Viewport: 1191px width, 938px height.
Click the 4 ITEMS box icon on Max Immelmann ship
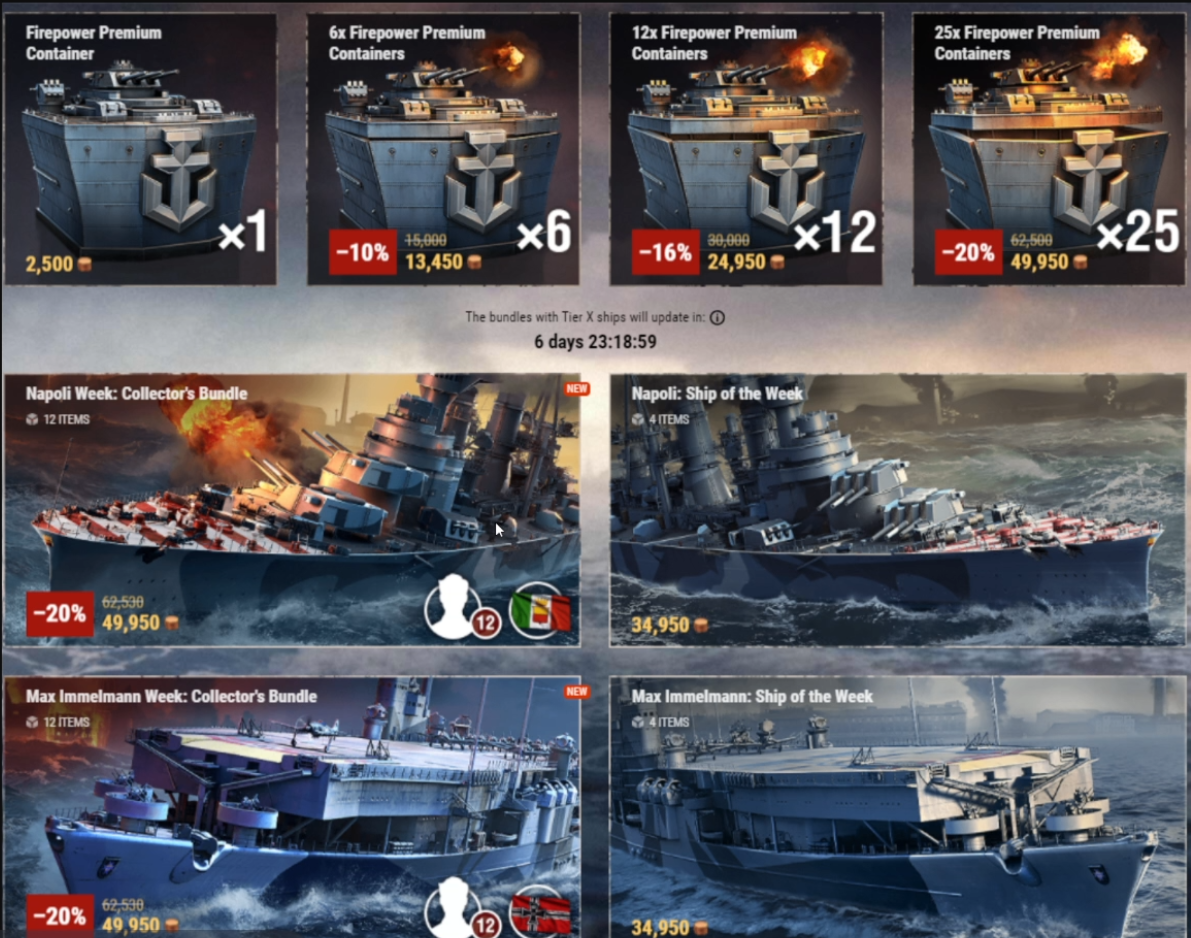coord(638,722)
